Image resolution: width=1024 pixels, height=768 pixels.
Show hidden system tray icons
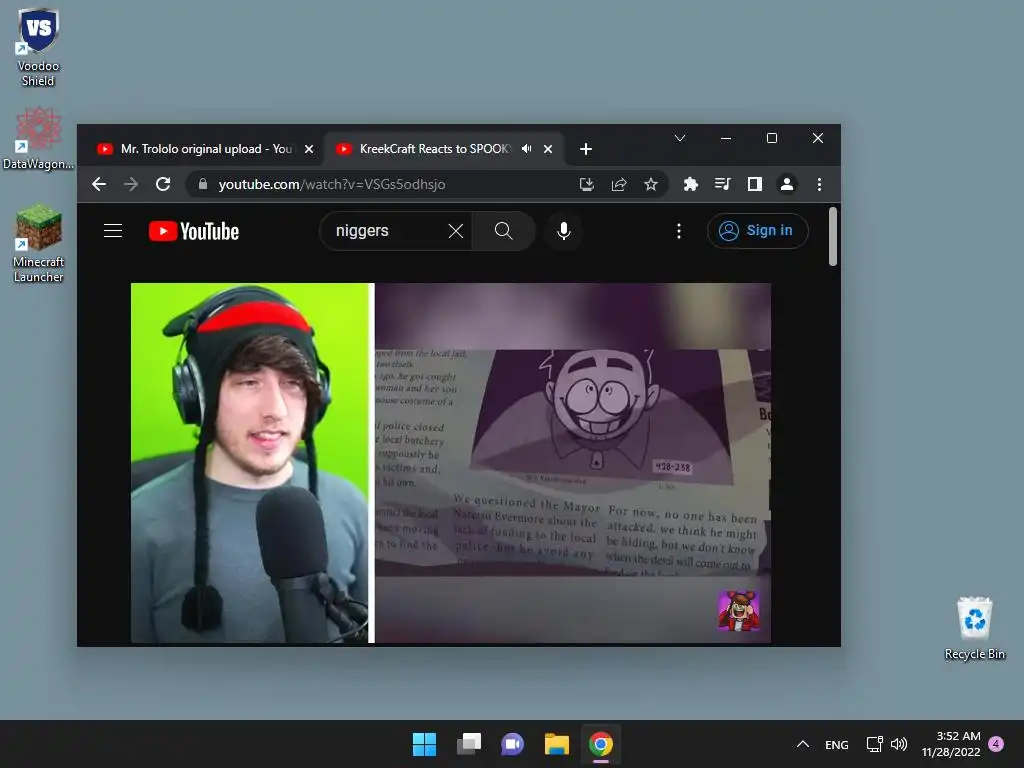(803, 744)
